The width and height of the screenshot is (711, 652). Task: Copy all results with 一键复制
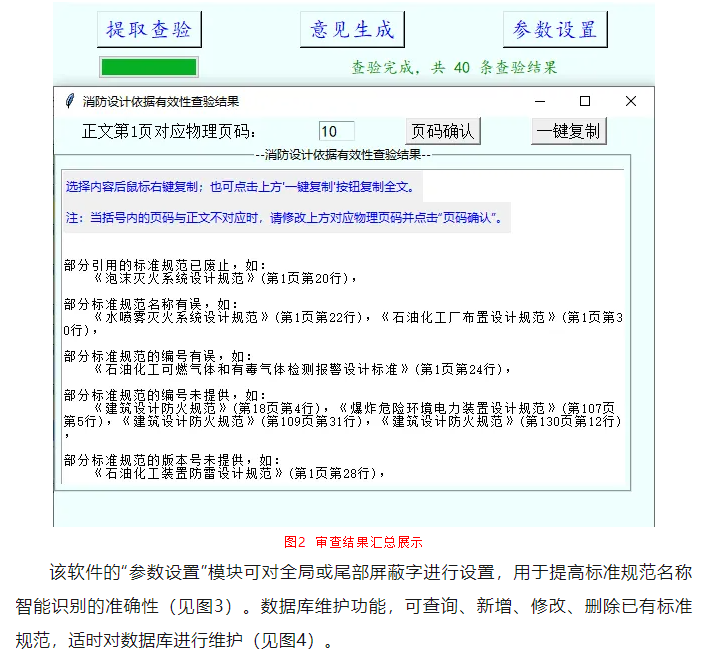(569, 131)
